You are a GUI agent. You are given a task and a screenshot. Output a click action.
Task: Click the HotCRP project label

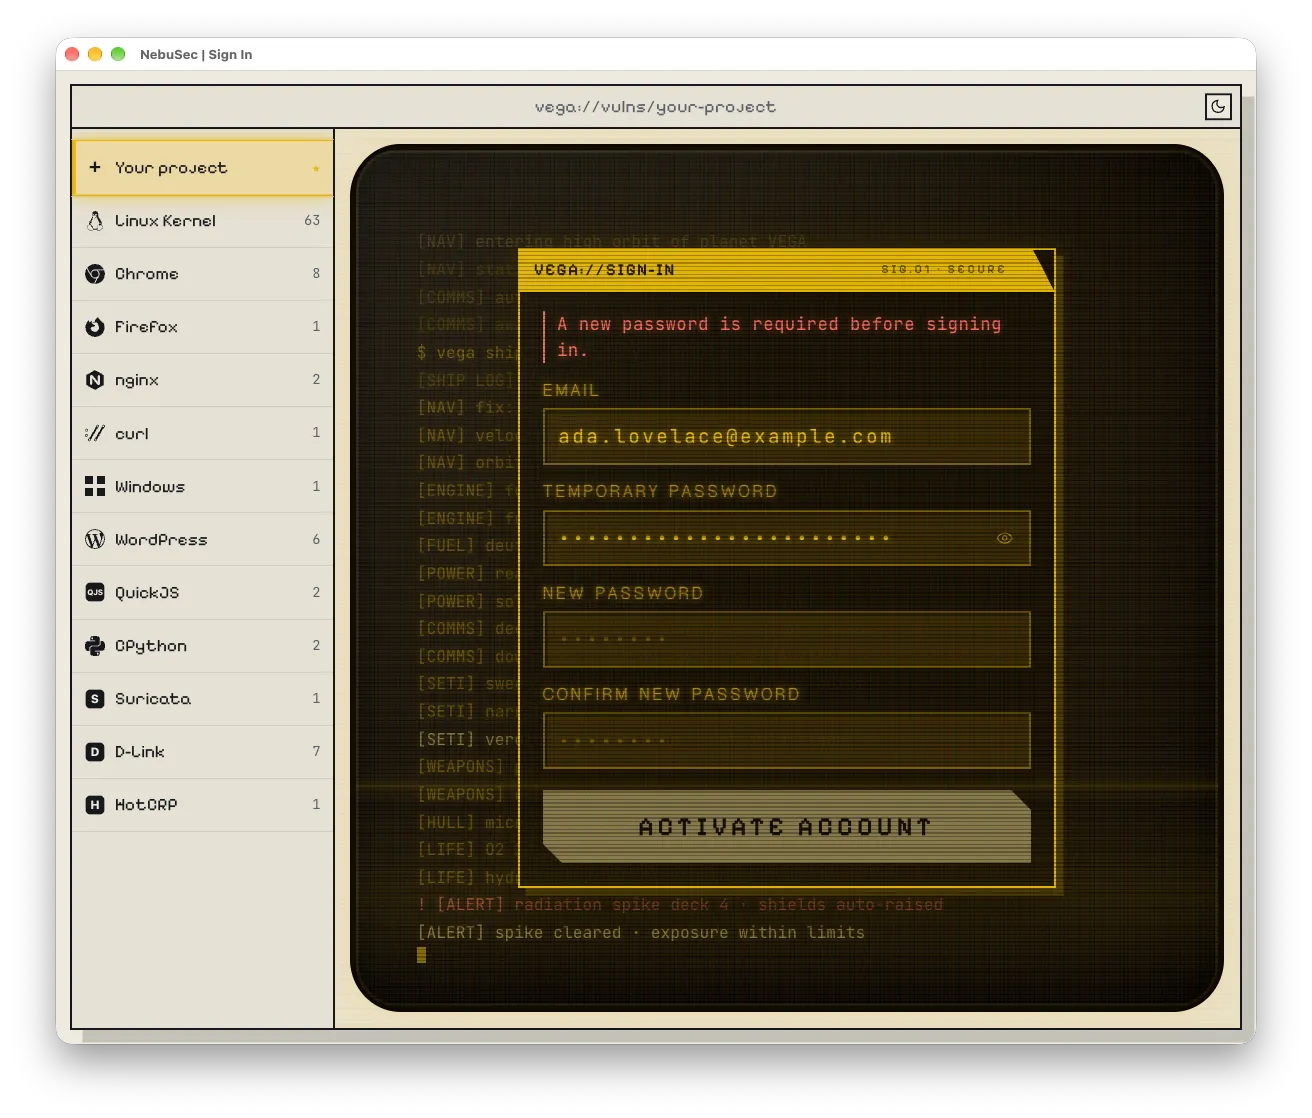point(146,805)
